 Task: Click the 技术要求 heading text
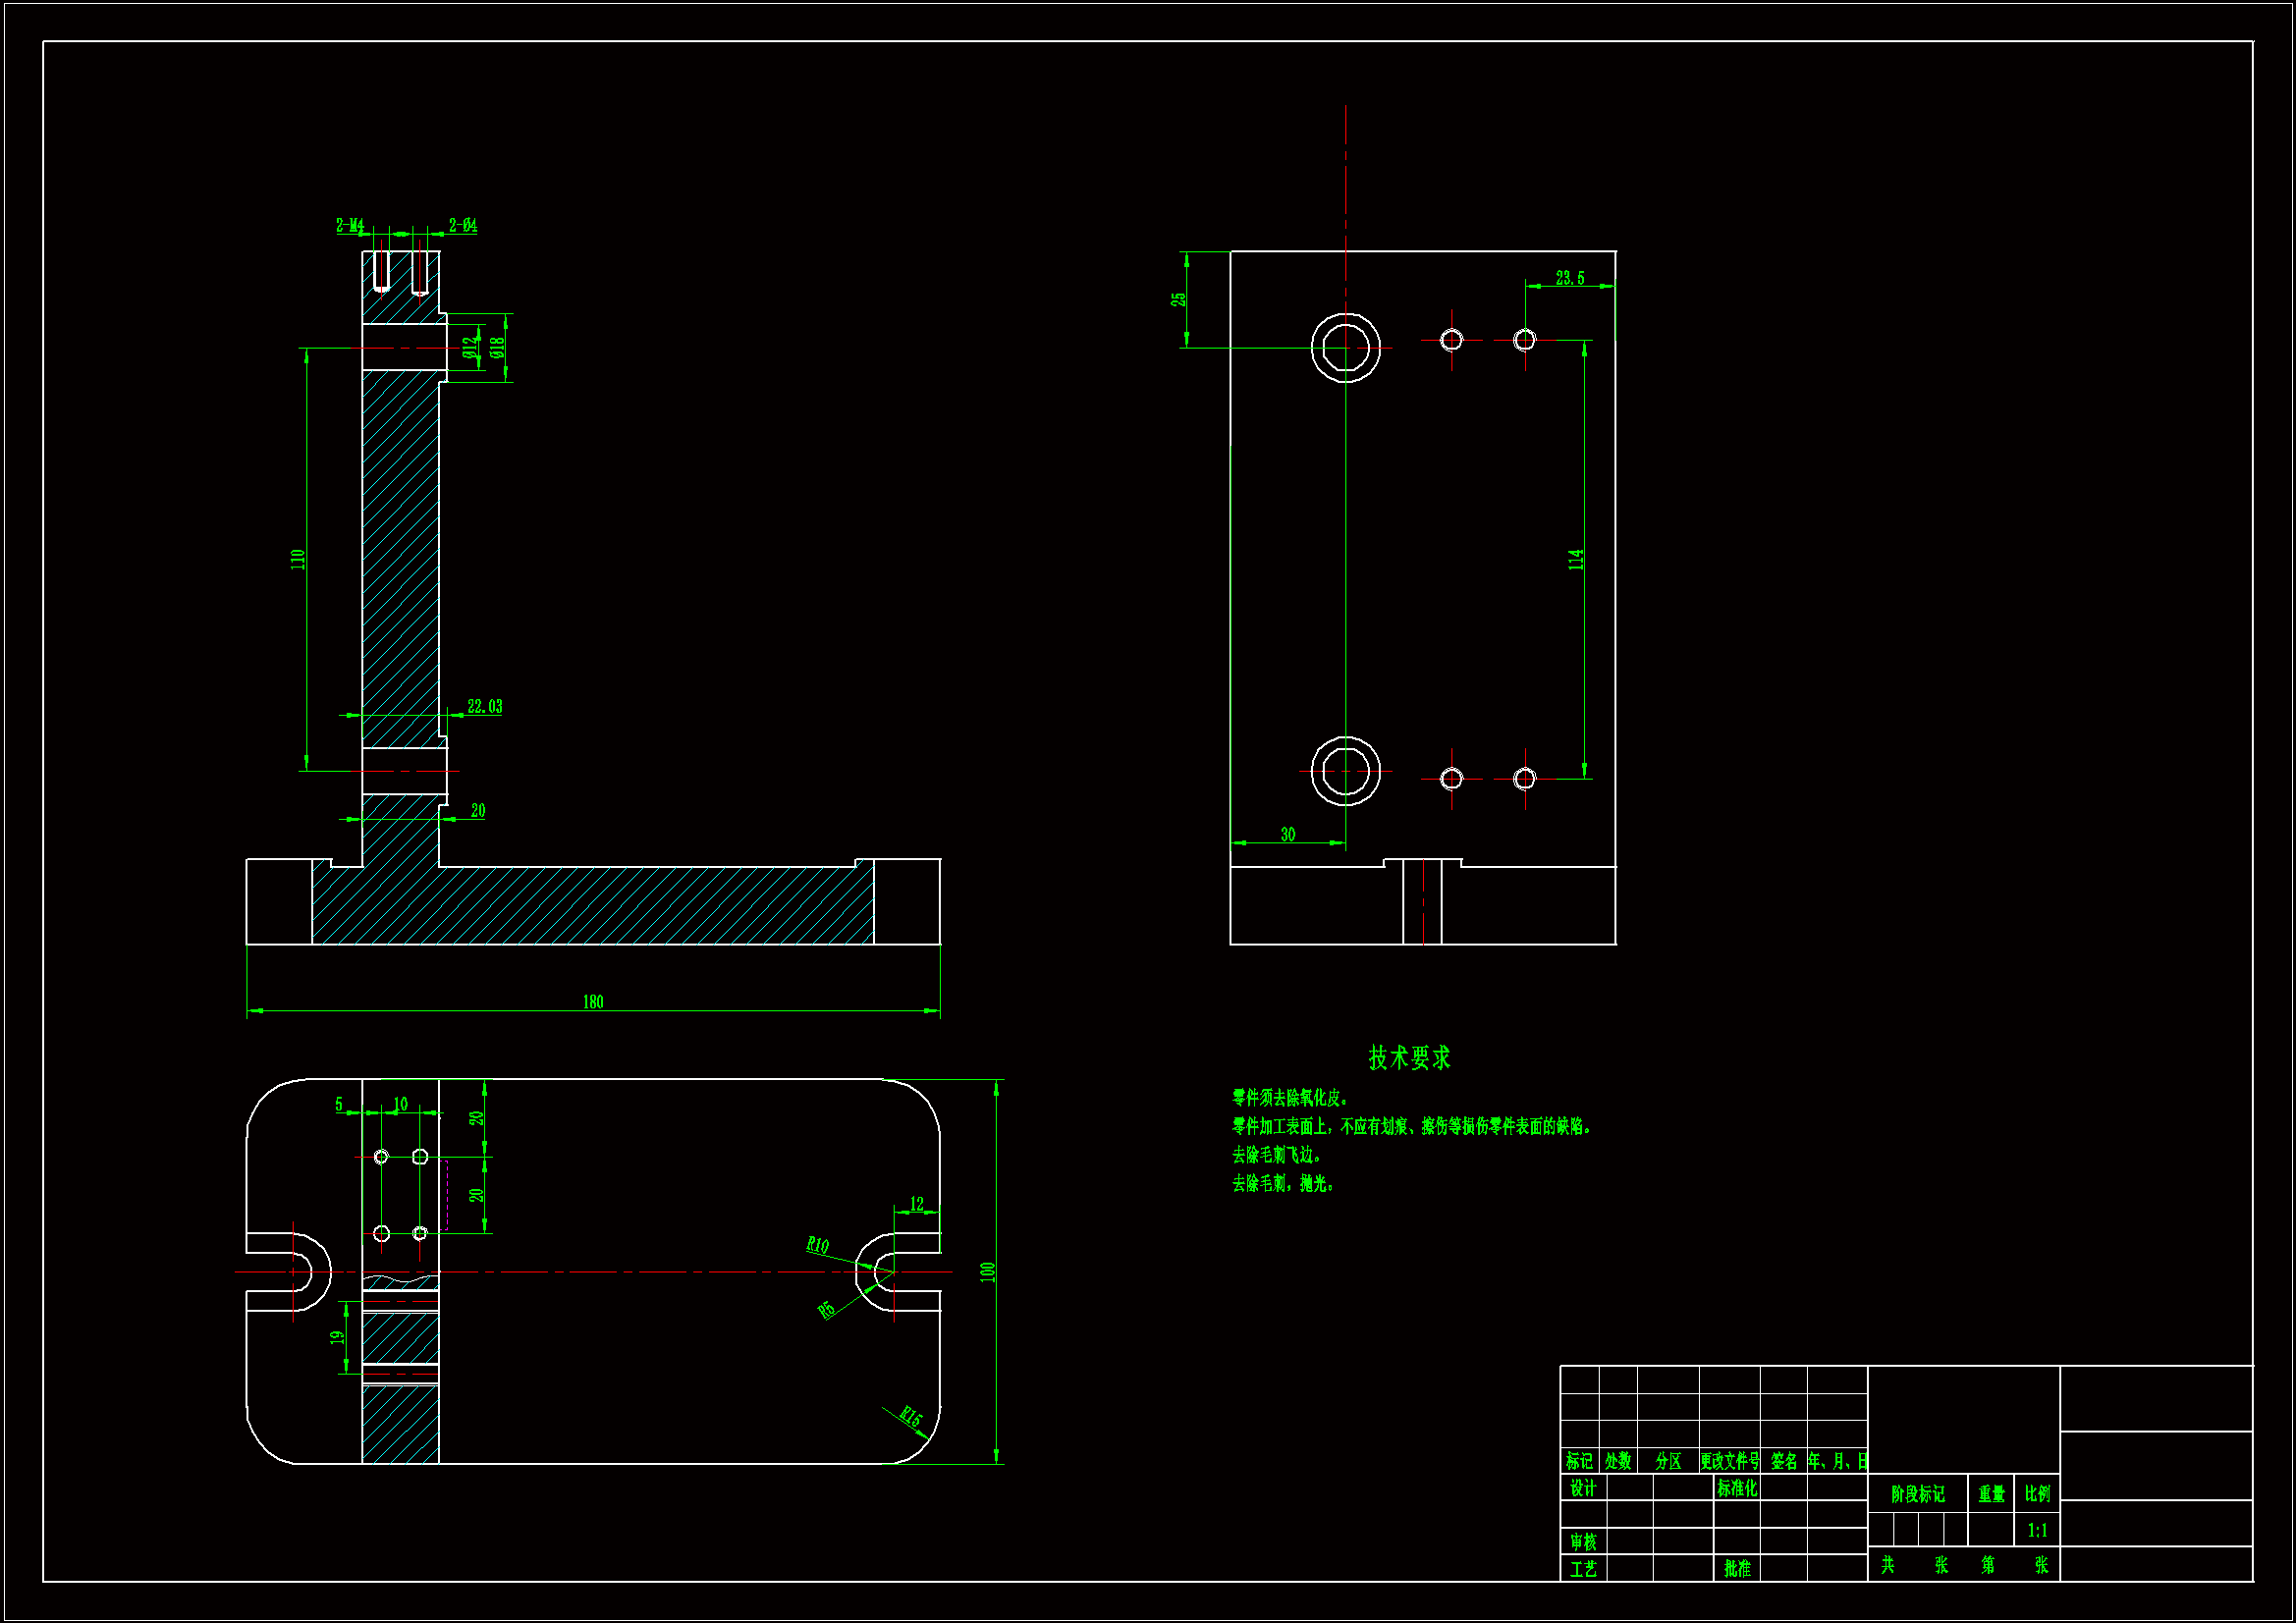tap(1409, 1058)
